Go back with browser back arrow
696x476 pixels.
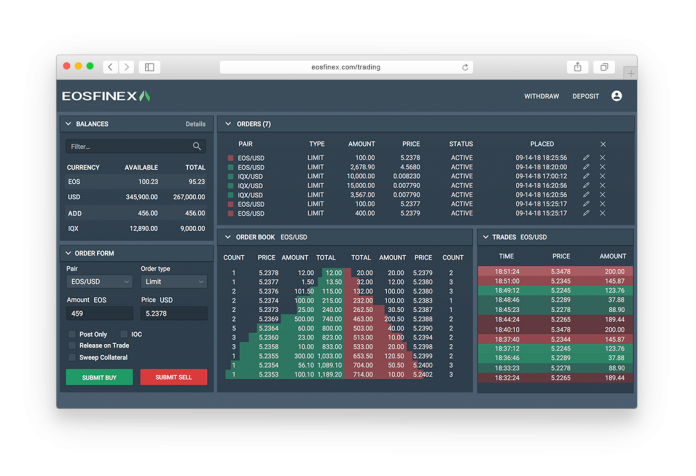tap(111, 67)
